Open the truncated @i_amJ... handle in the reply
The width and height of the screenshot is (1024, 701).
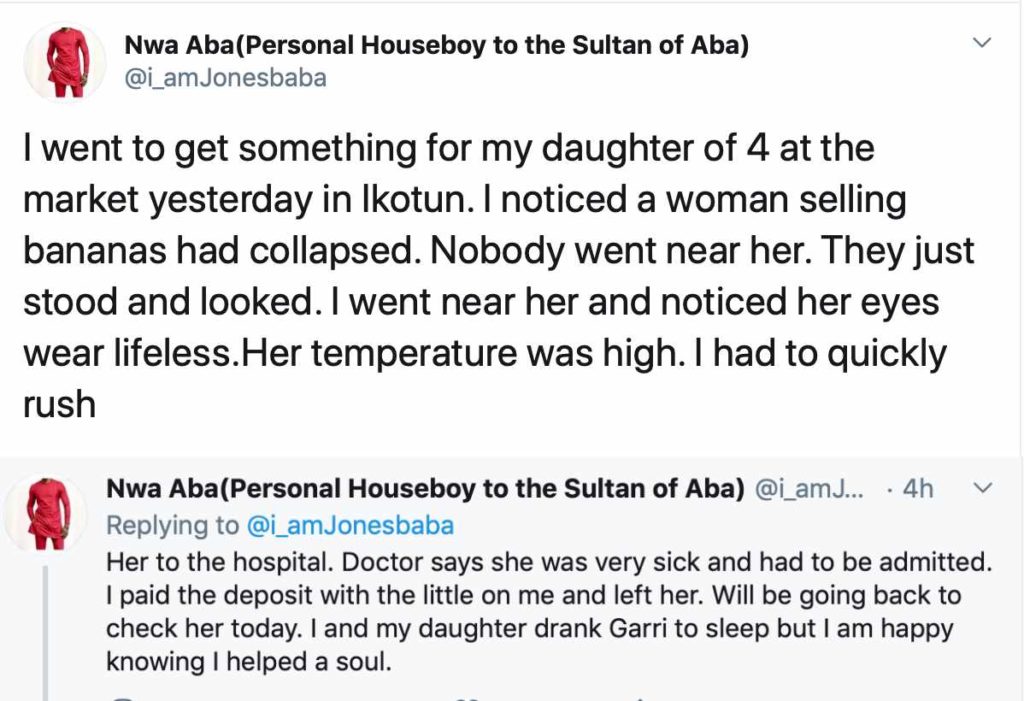[x=808, y=489]
